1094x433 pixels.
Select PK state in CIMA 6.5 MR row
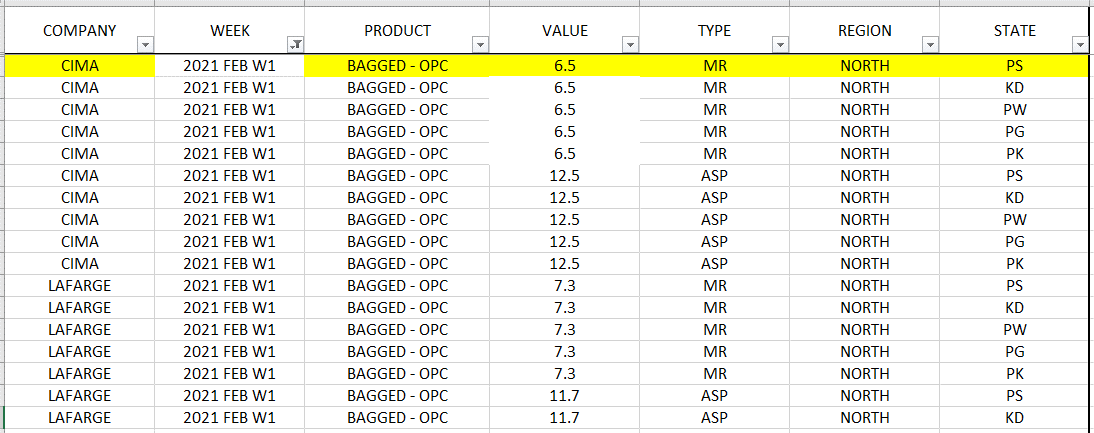(x=1014, y=154)
